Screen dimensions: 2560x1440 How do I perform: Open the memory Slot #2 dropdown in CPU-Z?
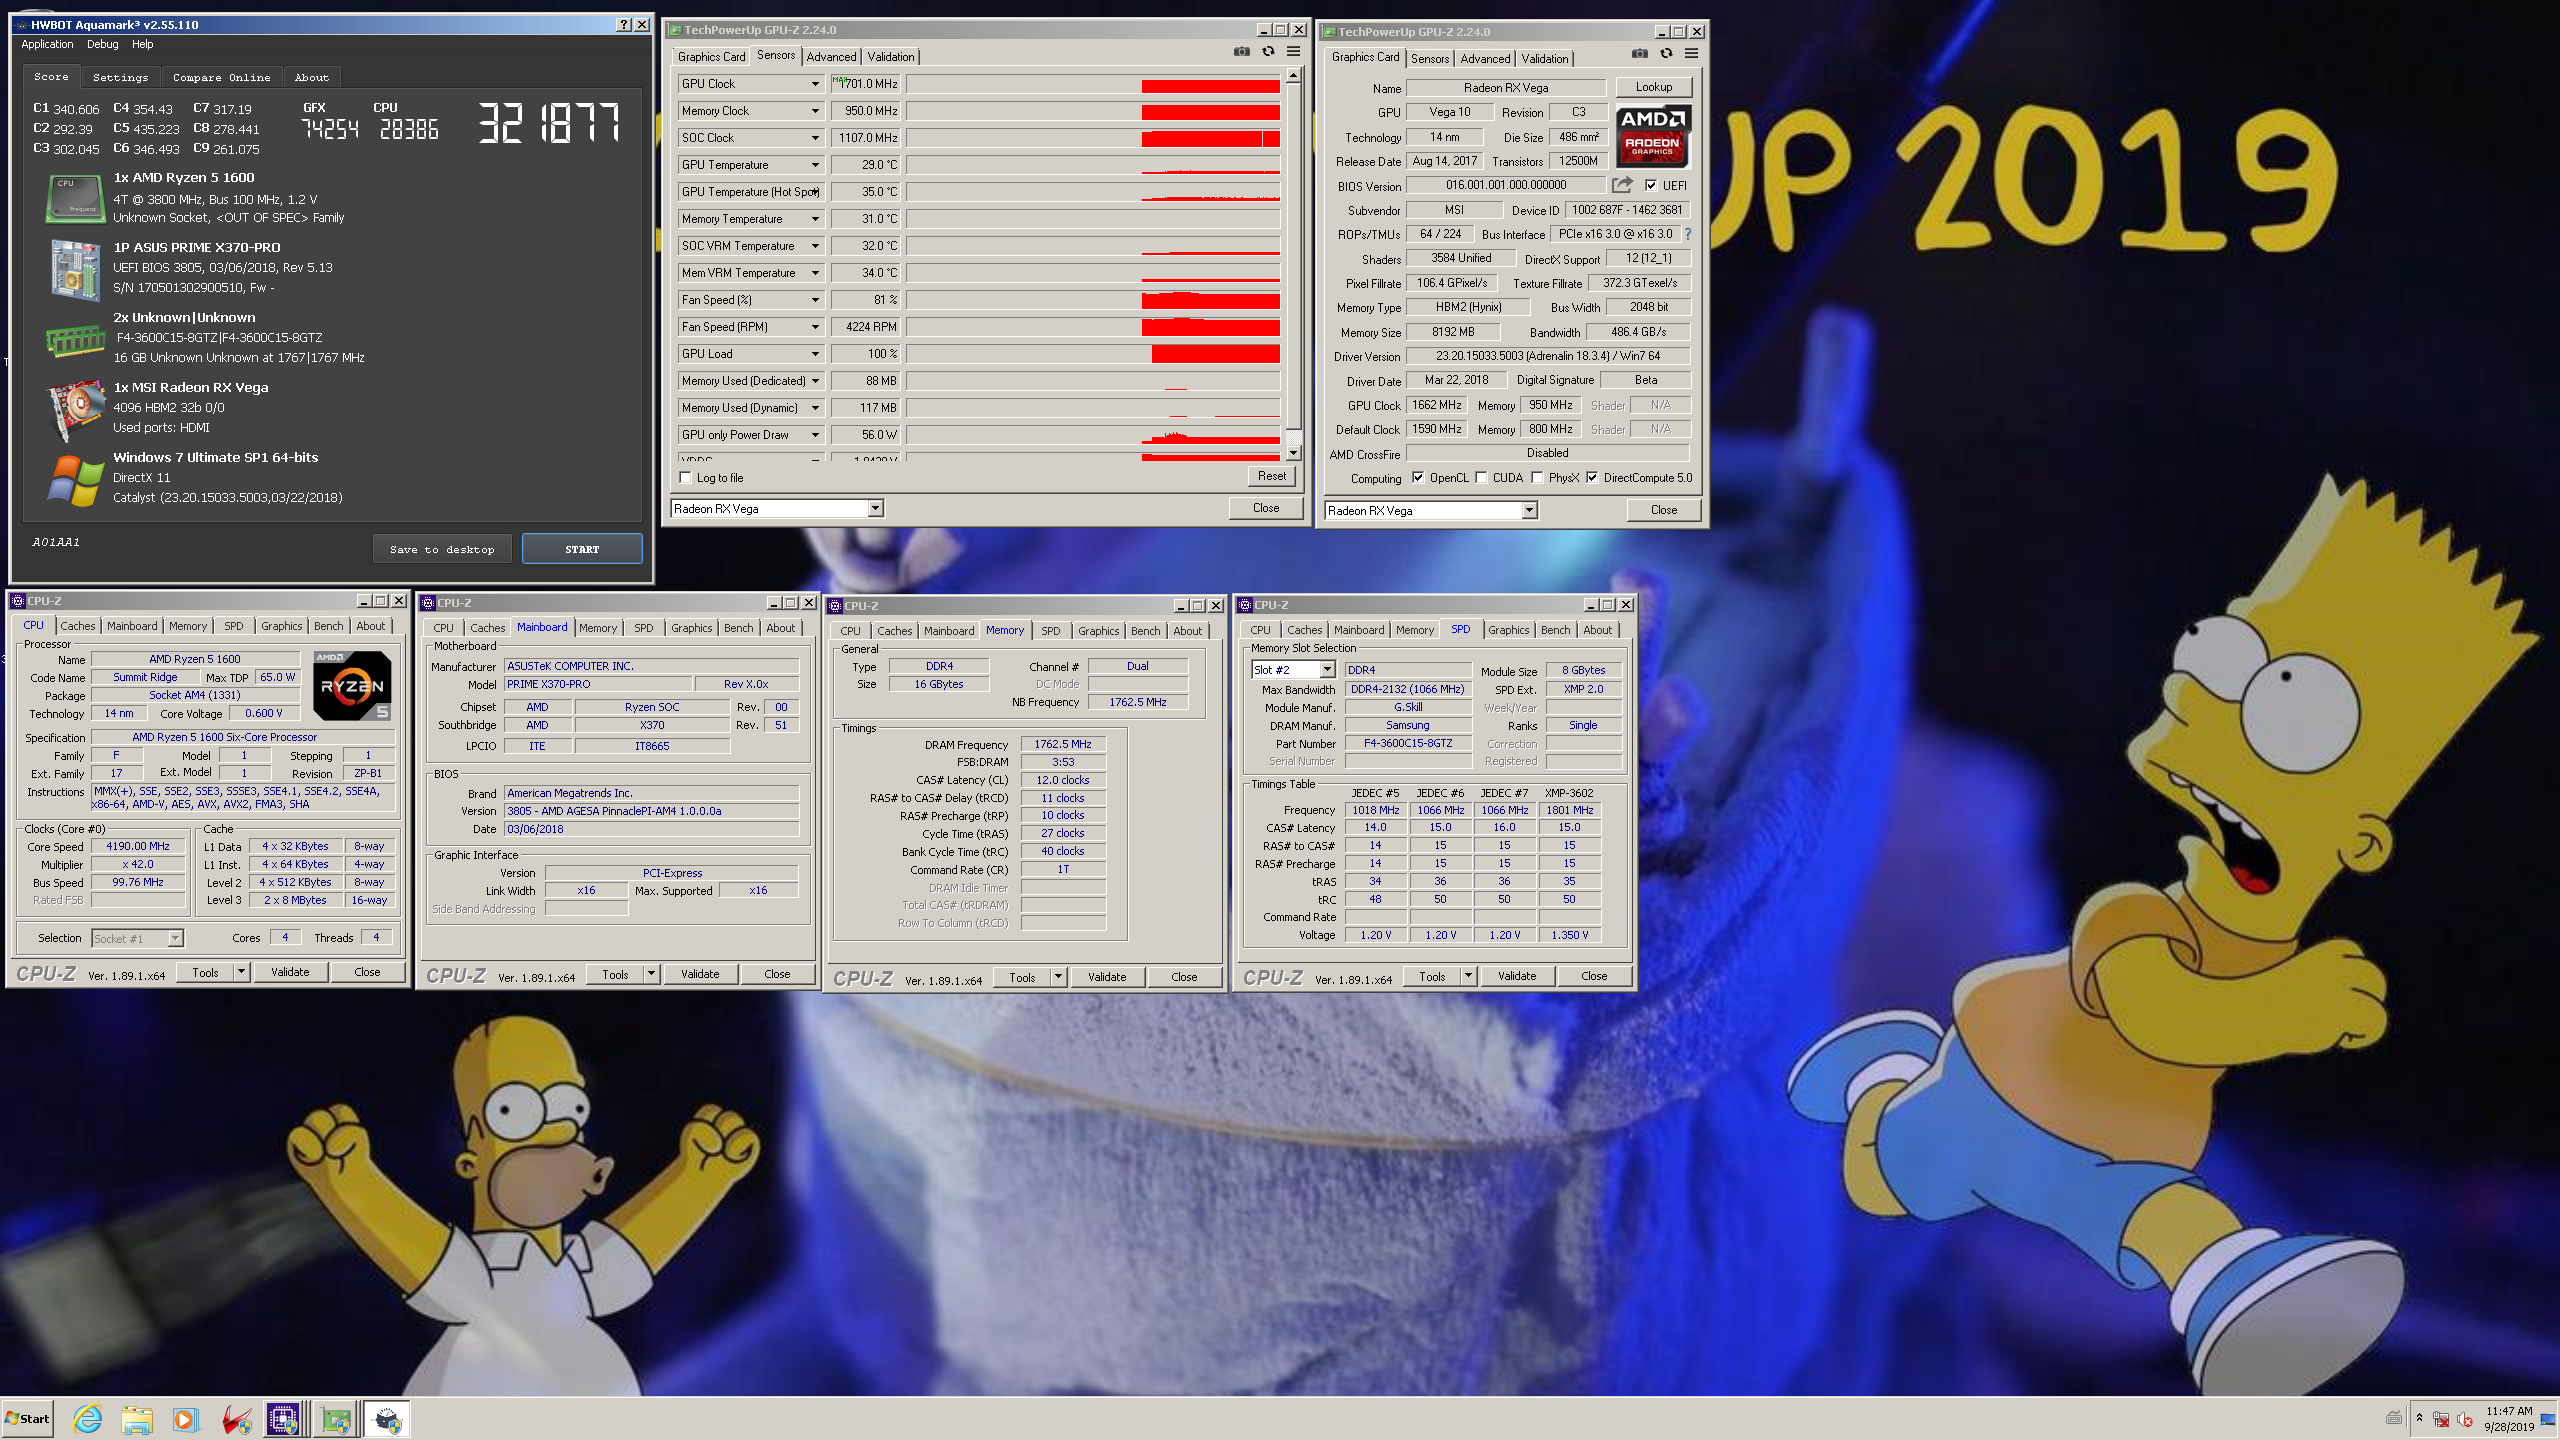[1327, 670]
